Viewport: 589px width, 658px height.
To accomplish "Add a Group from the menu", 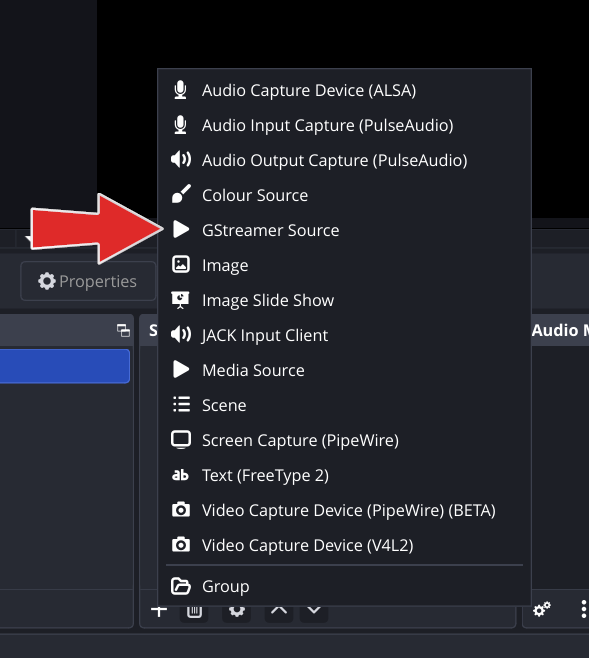I will coord(344,586).
